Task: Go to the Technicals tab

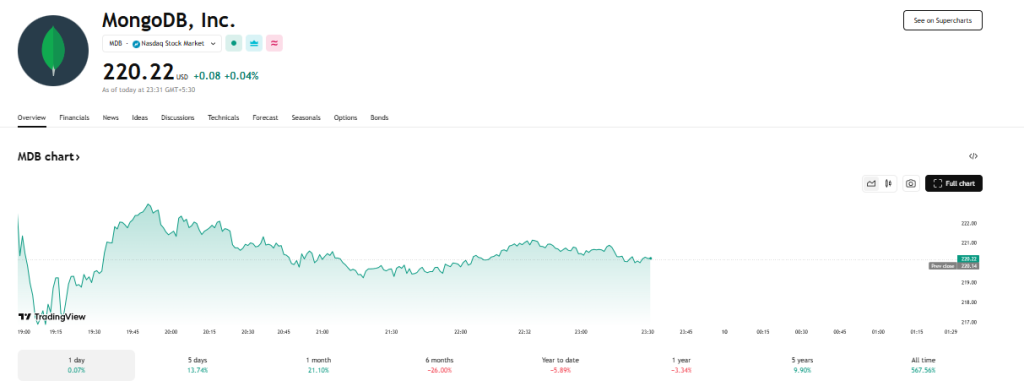Action: [223, 118]
